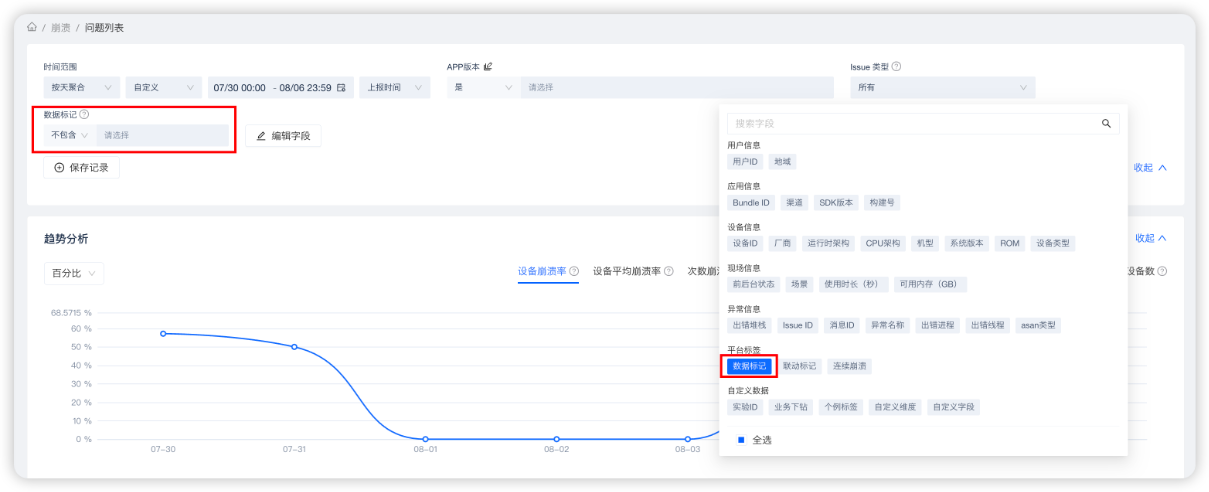Click the plus icon on 保存记录 button
1209x492 pixels.
click(x=59, y=168)
